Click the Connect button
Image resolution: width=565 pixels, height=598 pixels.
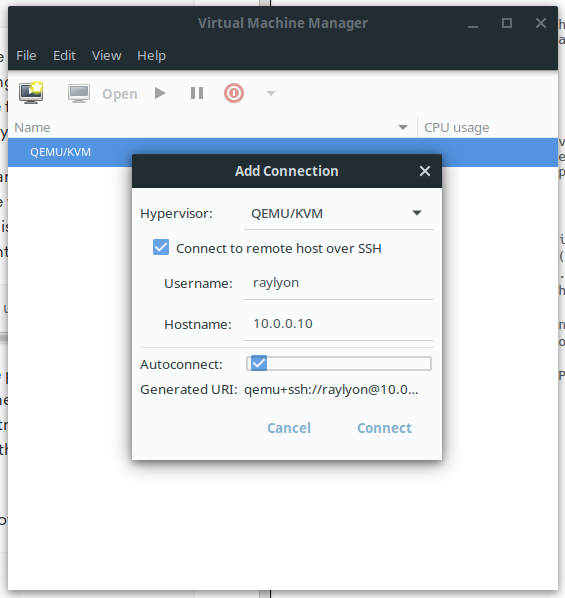tap(384, 428)
